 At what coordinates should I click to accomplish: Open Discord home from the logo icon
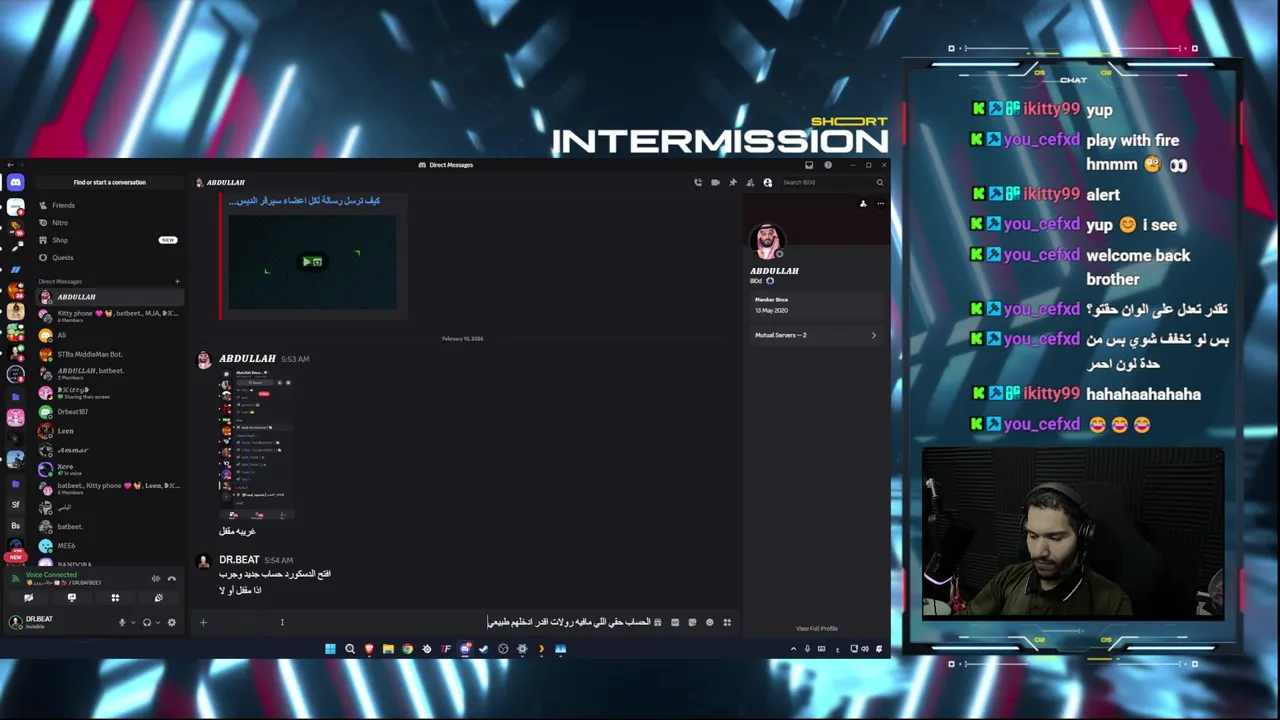[x=15, y=182]
